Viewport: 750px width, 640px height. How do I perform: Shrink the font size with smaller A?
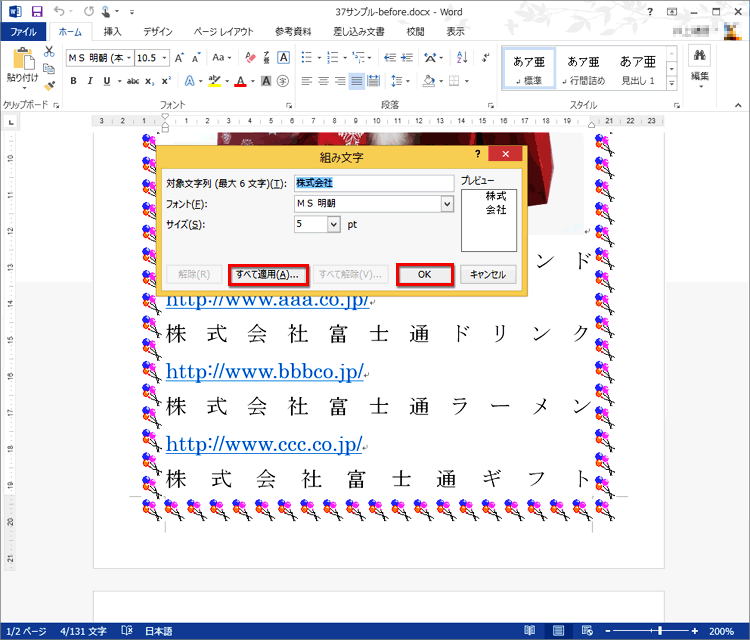[x=196, y=58]
